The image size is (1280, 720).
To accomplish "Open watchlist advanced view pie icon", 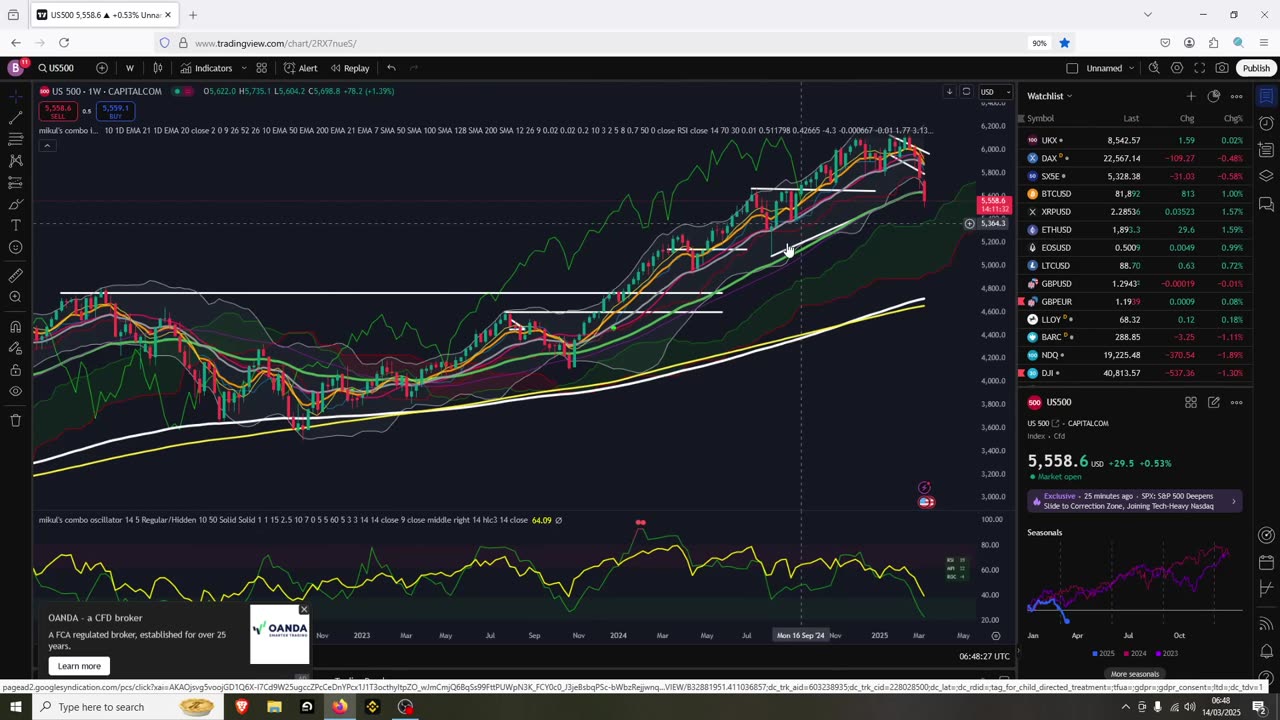I will [x=1213, y=96].
